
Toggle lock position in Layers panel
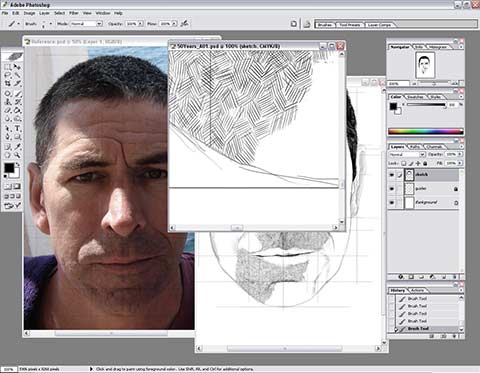pyautogui.click(x=418, y=163)
